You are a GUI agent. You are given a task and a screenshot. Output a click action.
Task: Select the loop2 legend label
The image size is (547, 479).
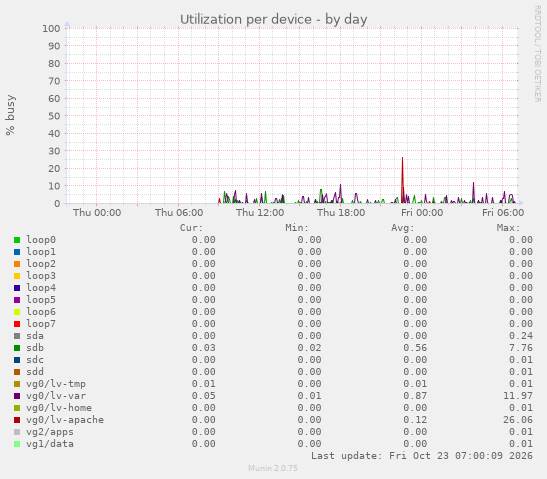click(x=41, y=264)
